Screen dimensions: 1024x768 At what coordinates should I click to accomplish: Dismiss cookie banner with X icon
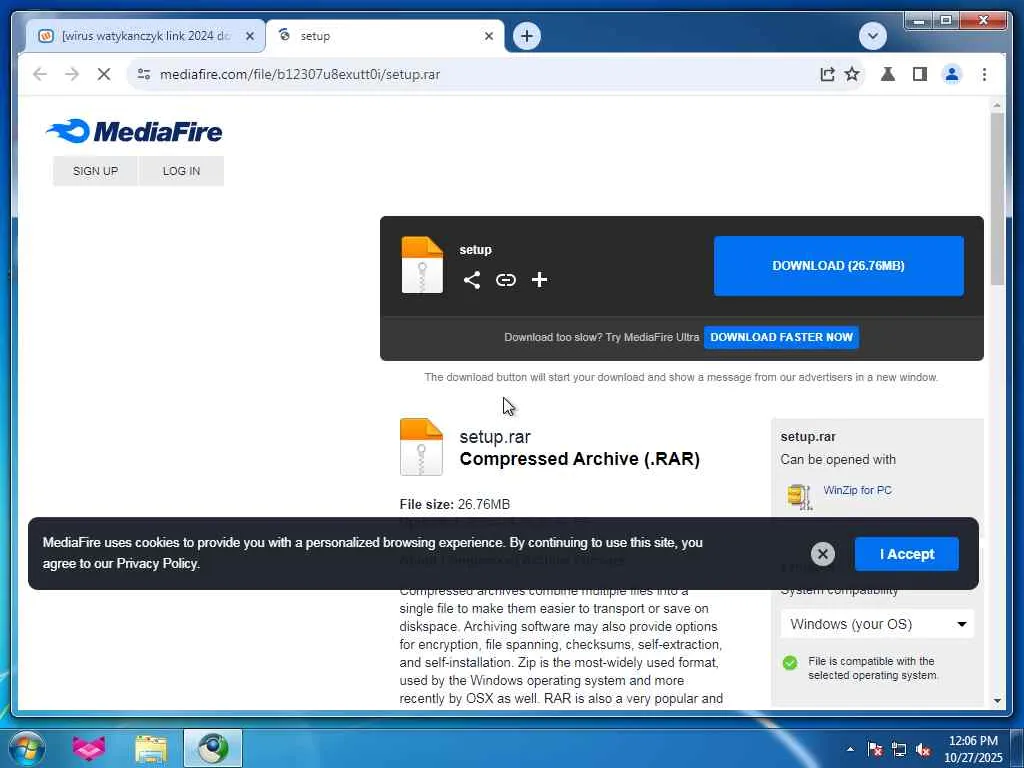823,554
